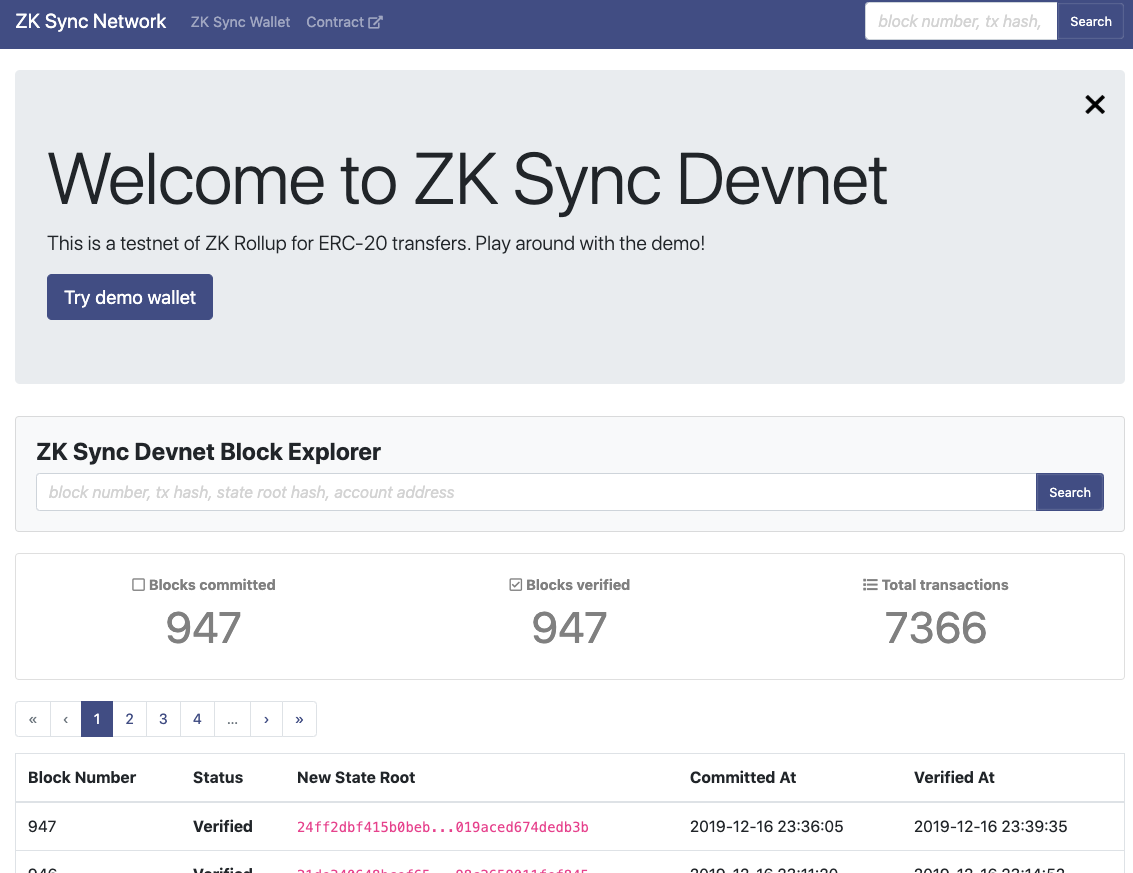Select pagination page 1
This screenshot has height=873, width=1133.
click(x=97, y=719)
